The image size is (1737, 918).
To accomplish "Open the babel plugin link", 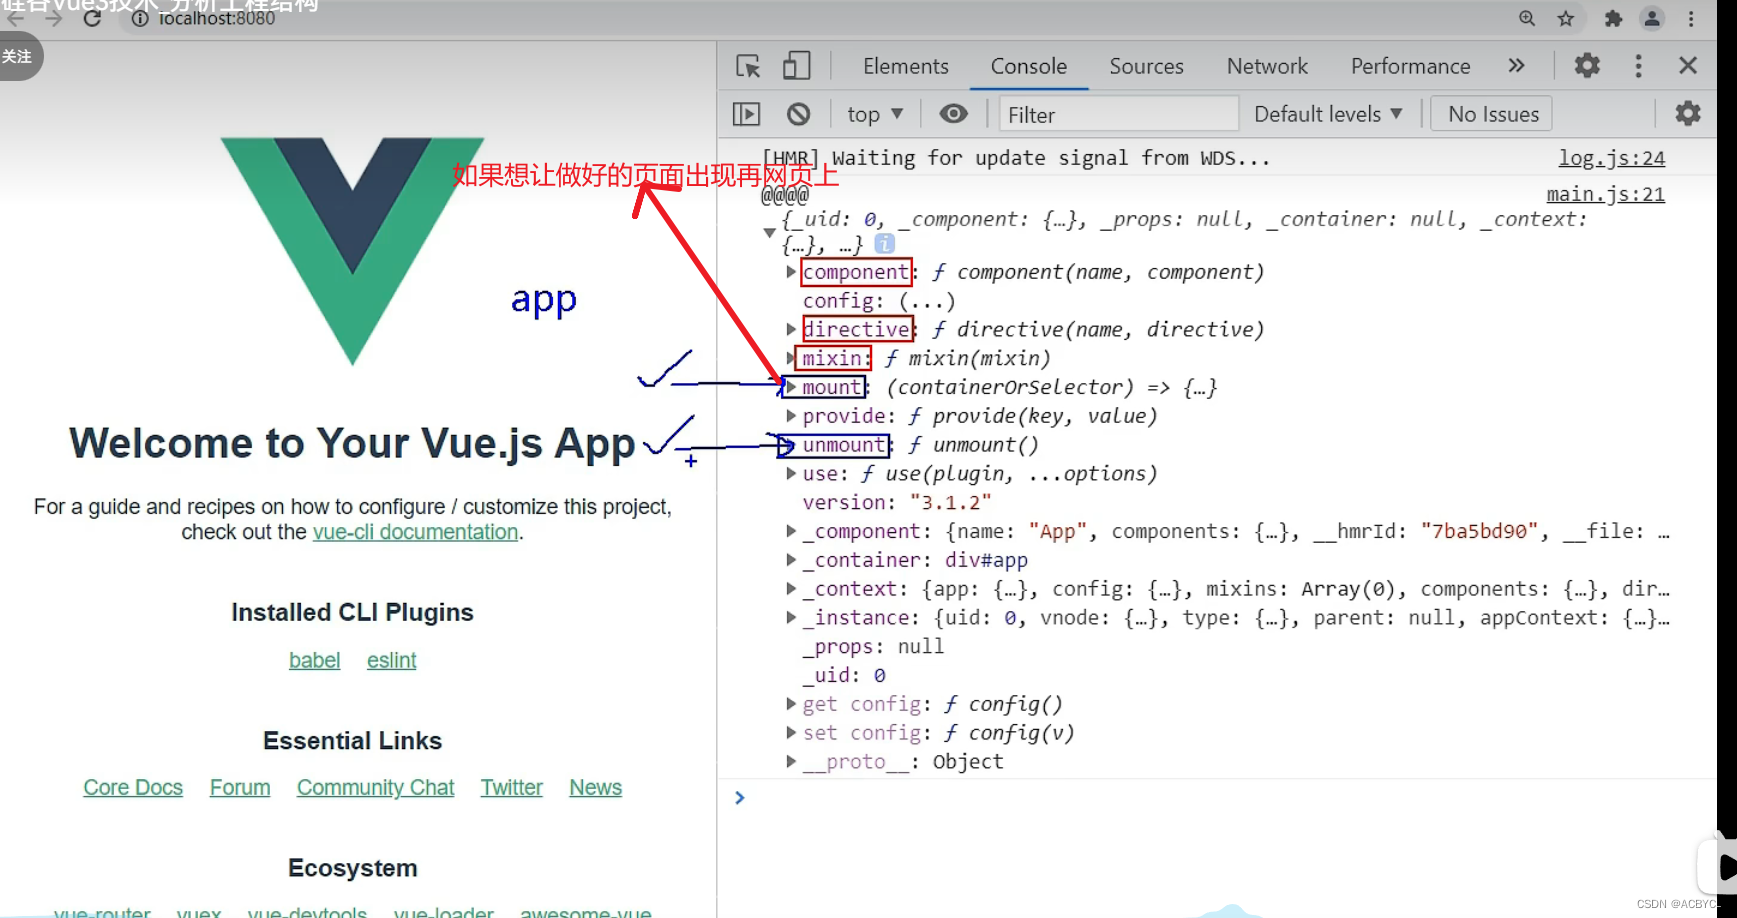I will pyautogui.click(x=314, y=660).
